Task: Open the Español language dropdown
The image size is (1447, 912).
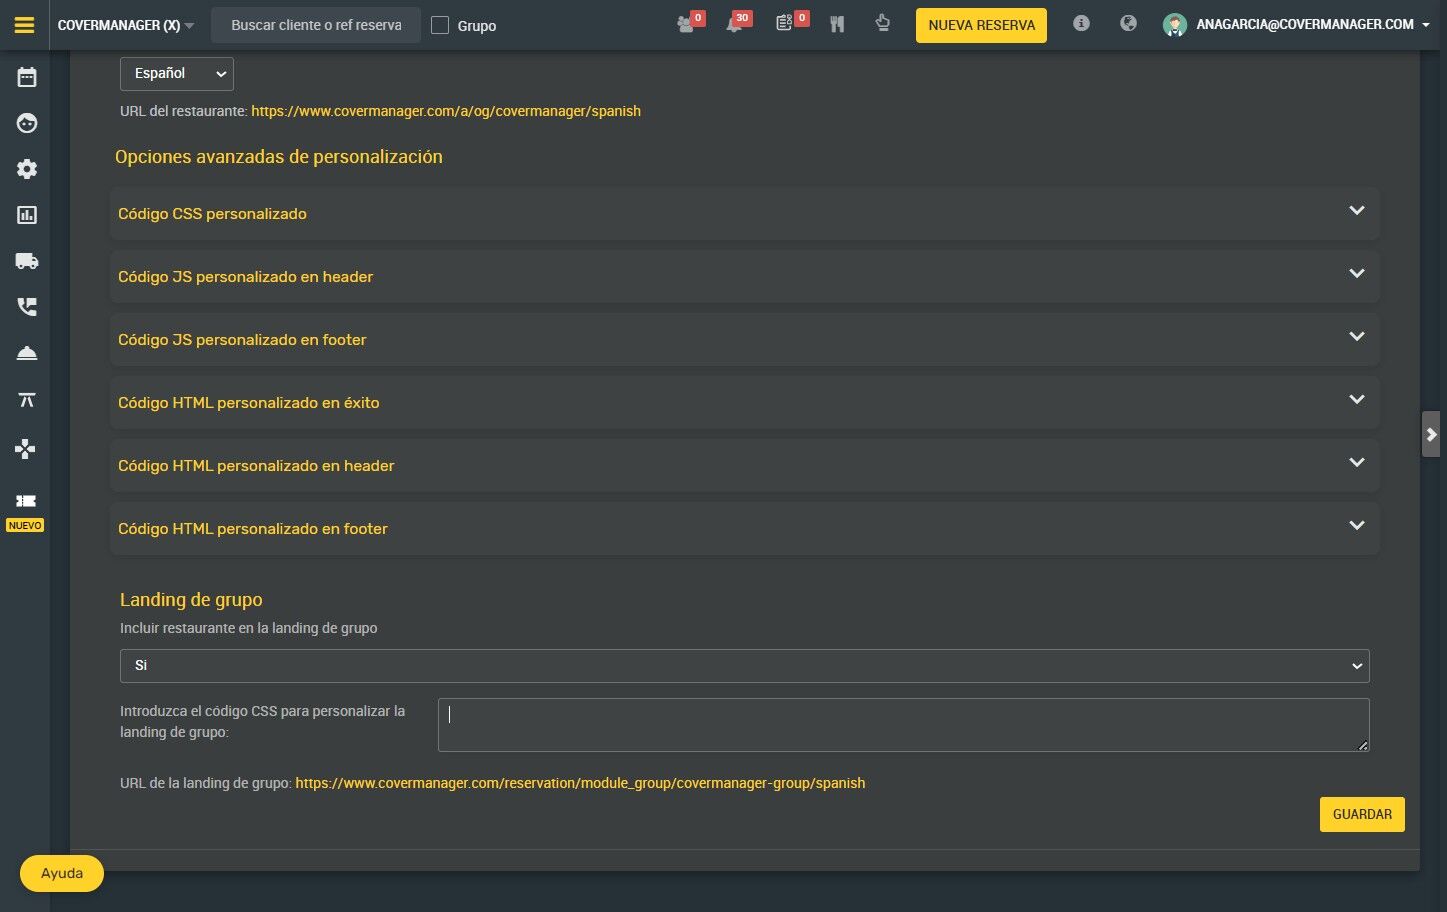Action: tap(177, 74)
